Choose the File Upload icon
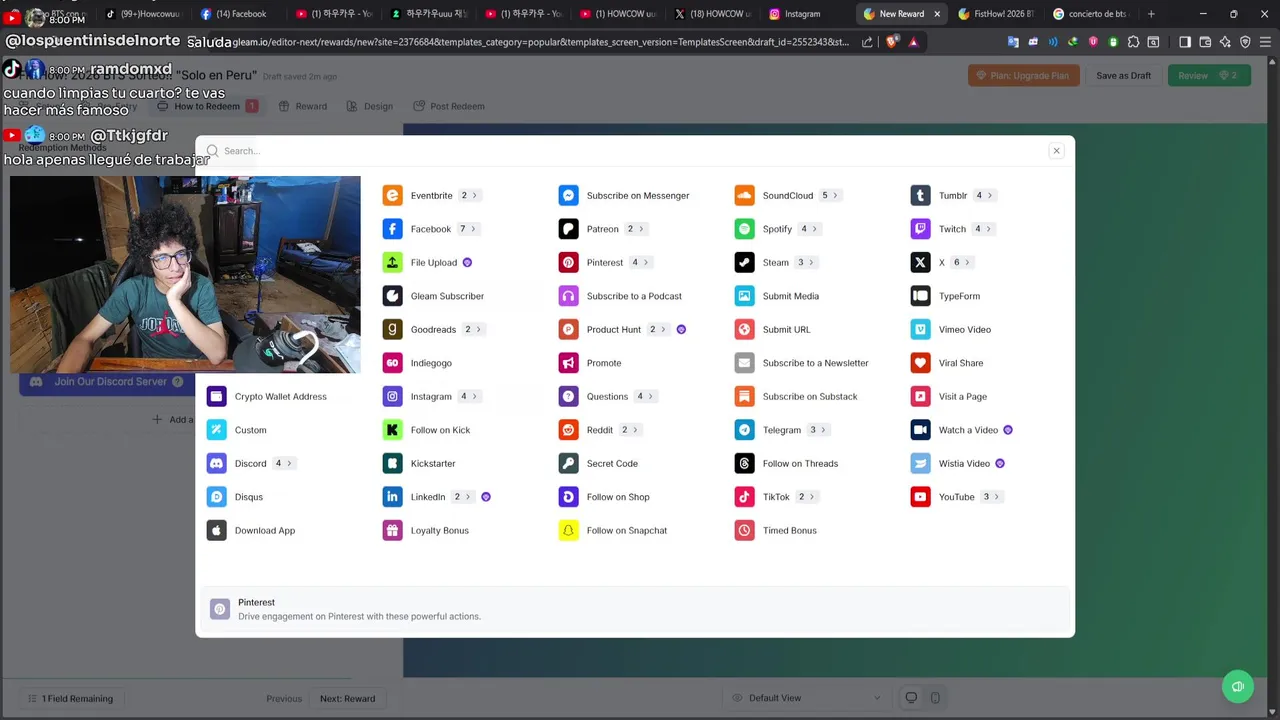 pyautogui.click(x=392, y=263)
